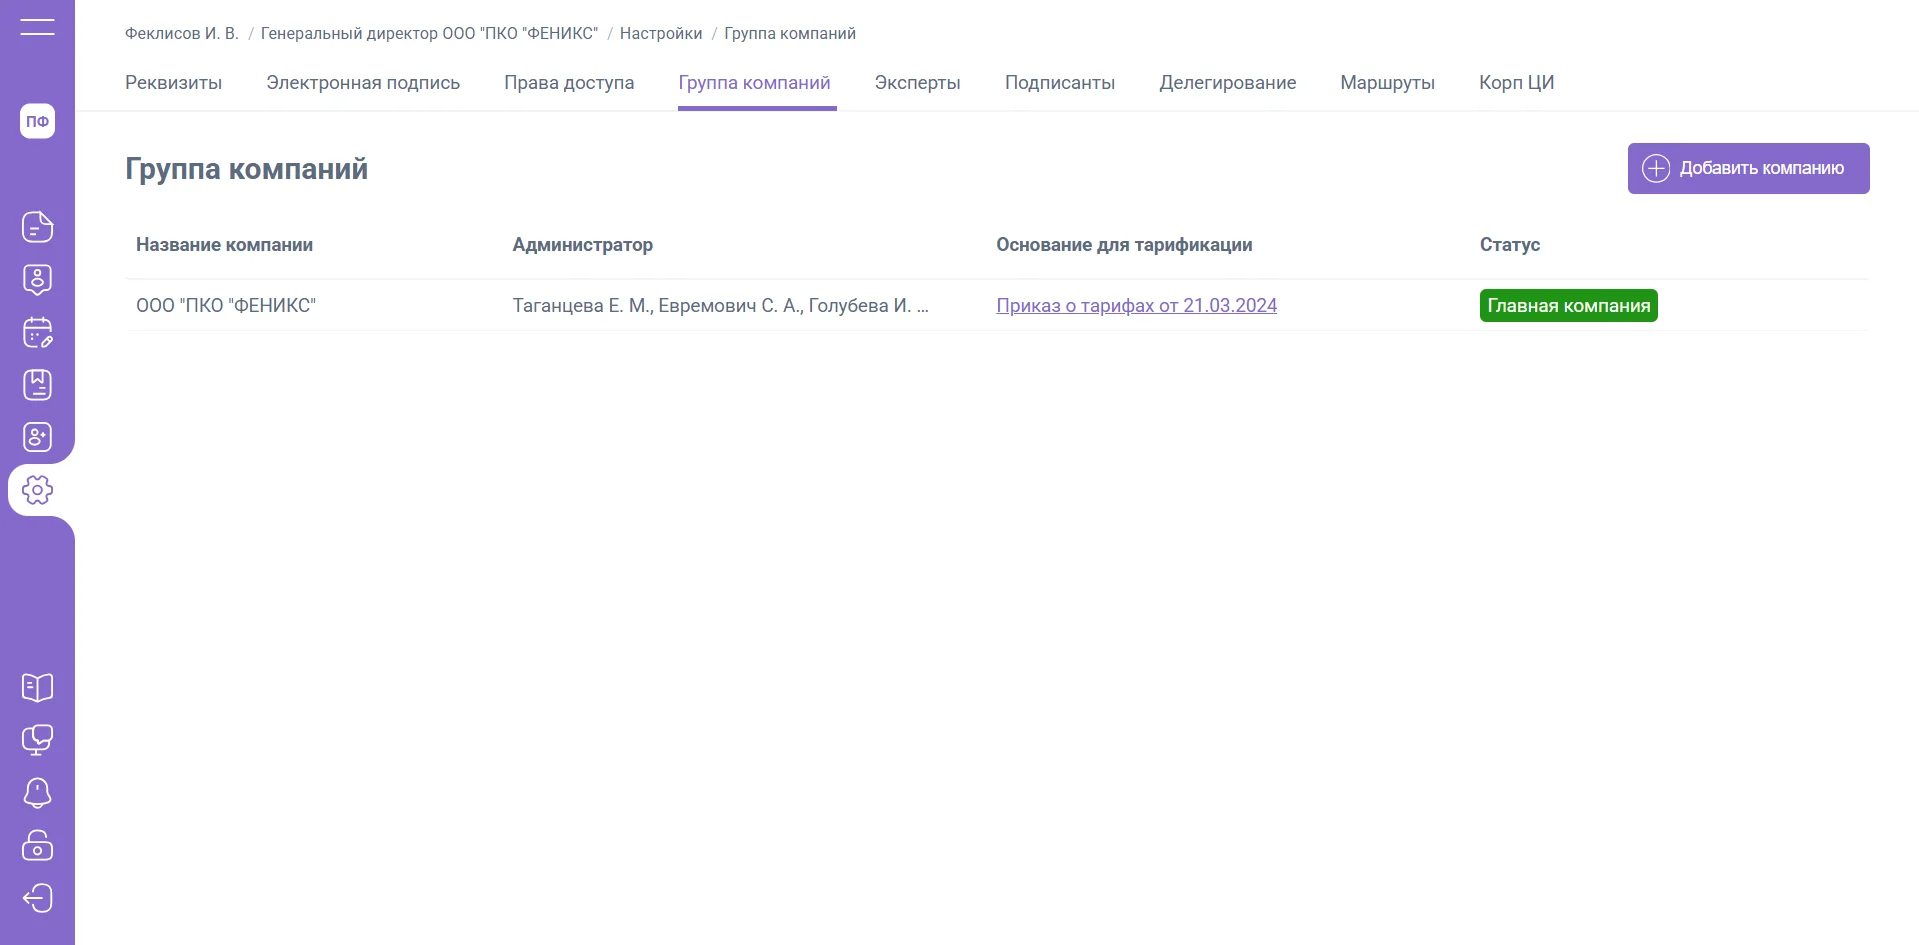Click the ПФ company logo badge
Viewport: 1919px width, 945px height.
pyautogui.click(x=37, y=121)
